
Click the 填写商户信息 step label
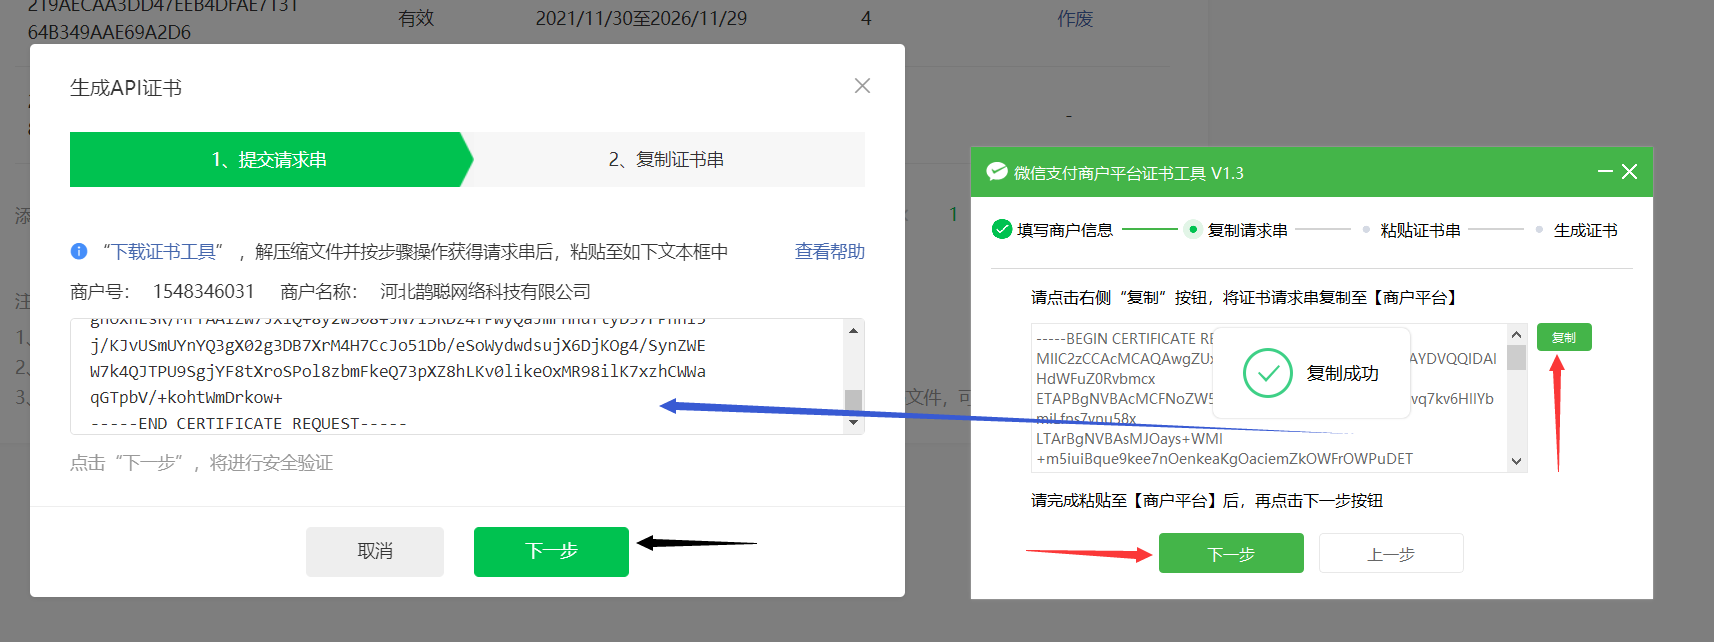pyautogui.click(x=1065, y=230)
